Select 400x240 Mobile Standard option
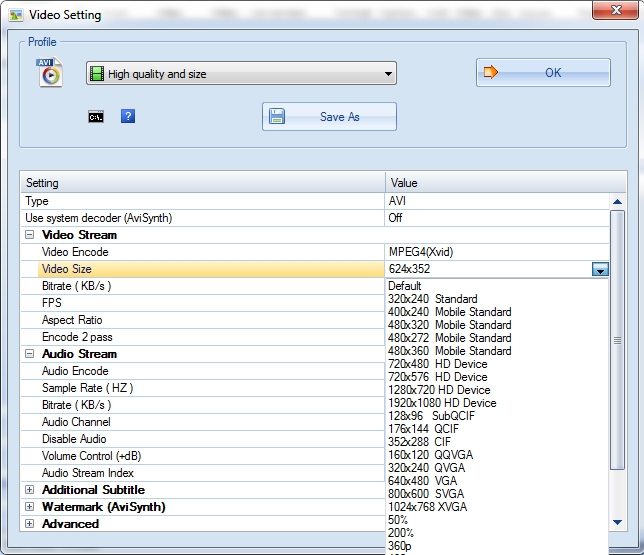Image resolution: width=644 pixels, height=555 pixels. [497, 312]
